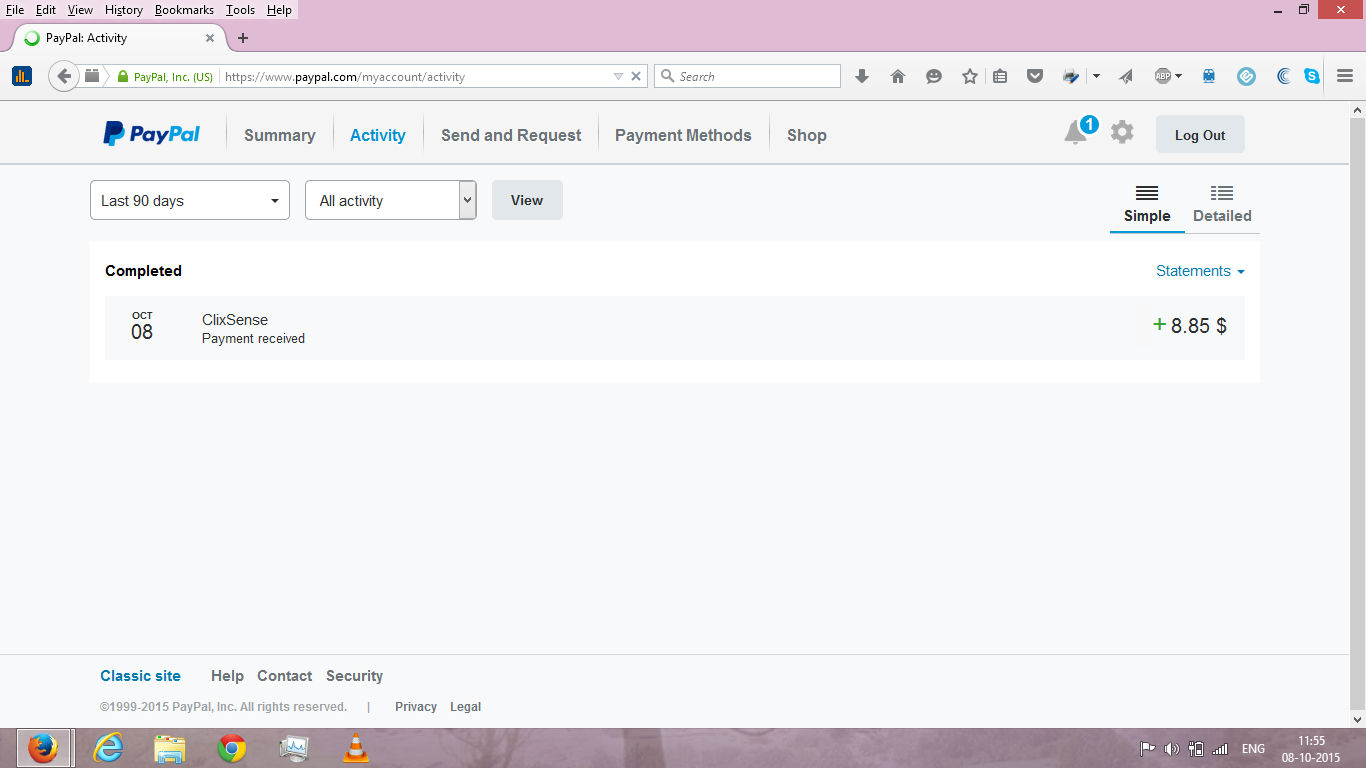The width and height of the screenshot is (1366, 768).
Task: Open the Last 90 days date dropdown
Action: (x=190, y=200)
